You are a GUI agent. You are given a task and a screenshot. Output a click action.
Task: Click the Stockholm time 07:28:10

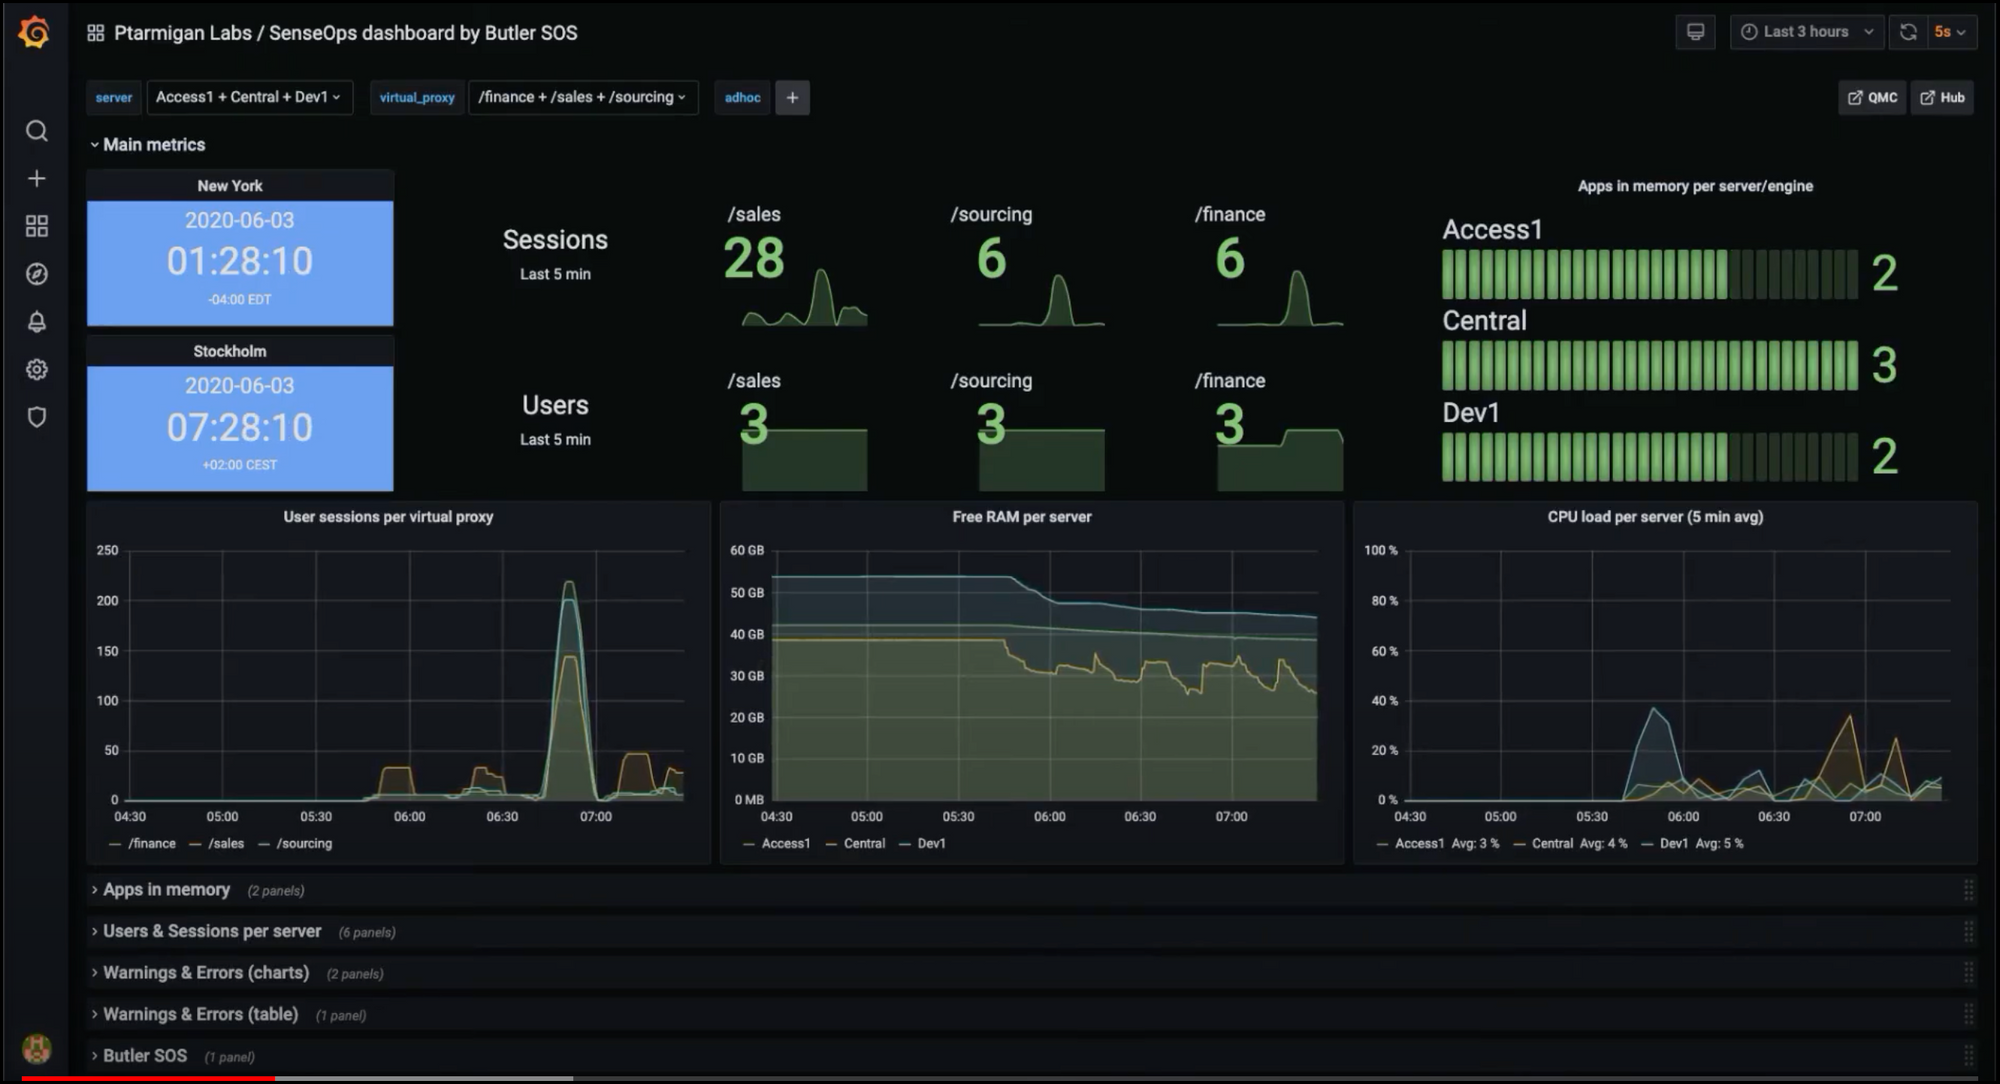point(240,427)
